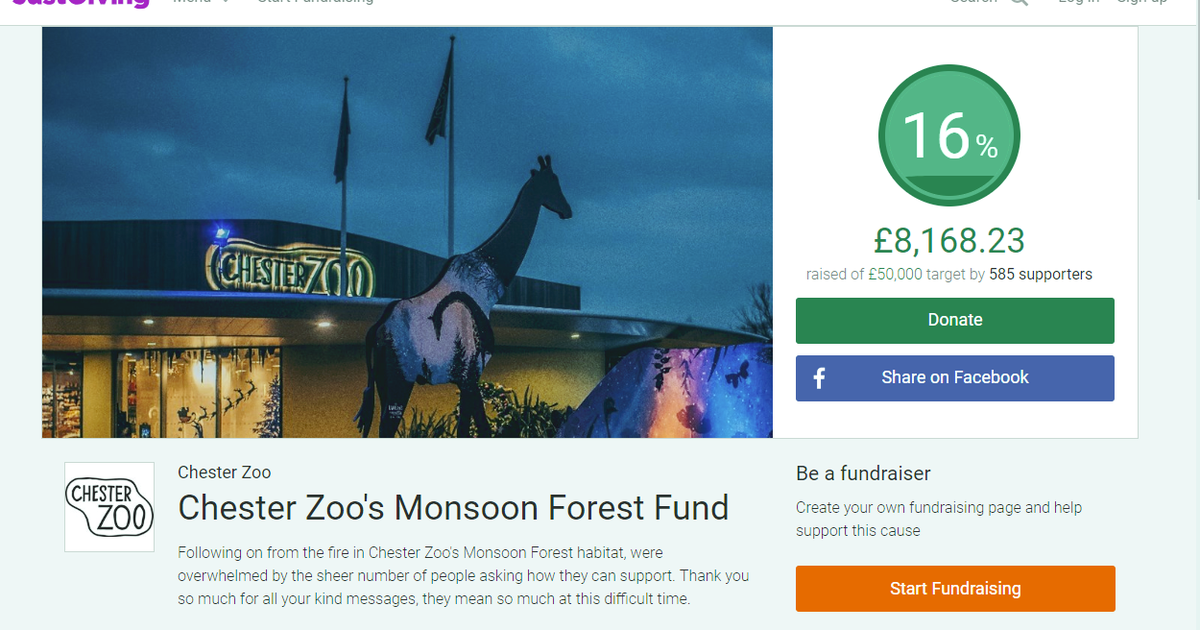This screenshot has width=1200, height=630.
Task: Click the Facebook 'f' icon
Action: click(819, 378)
